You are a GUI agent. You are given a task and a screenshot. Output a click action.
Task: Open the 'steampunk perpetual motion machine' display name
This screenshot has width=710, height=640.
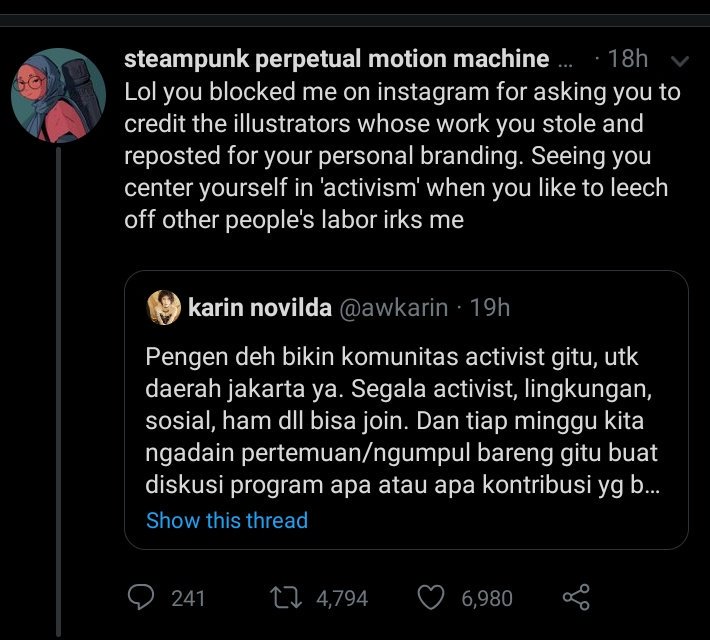336,59
